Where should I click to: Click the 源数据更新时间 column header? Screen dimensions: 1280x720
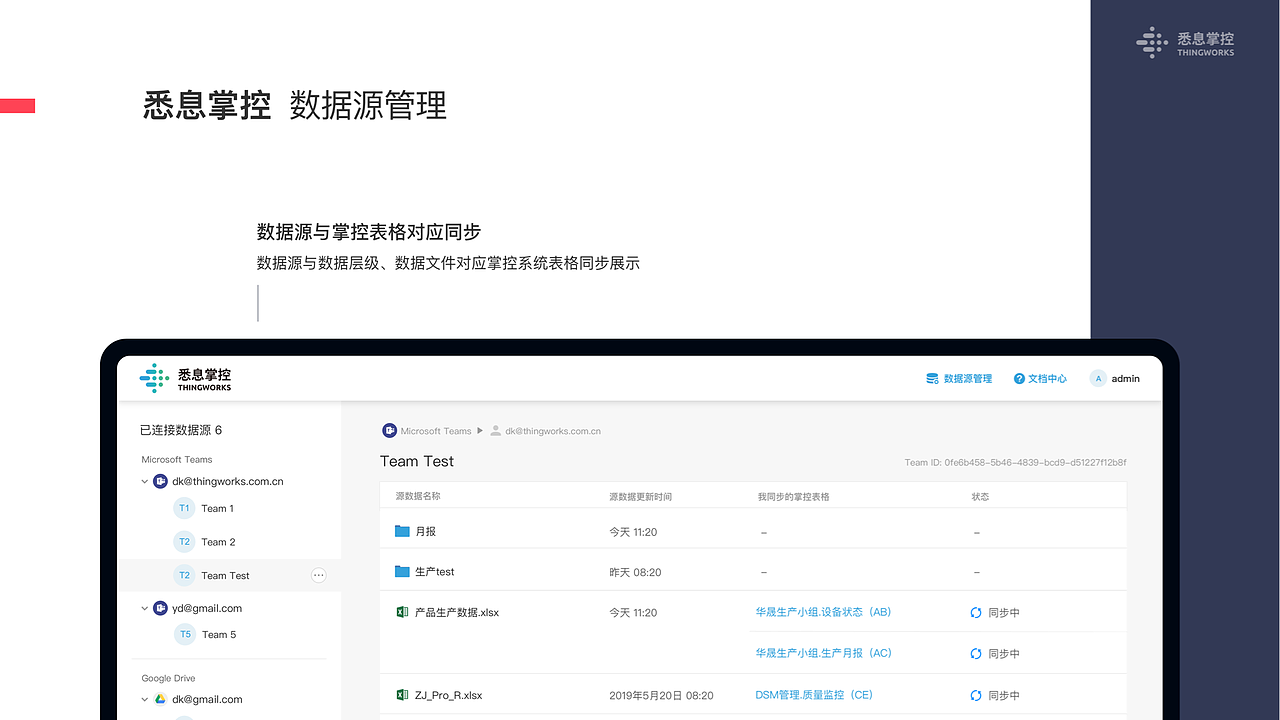tap(640, 497)
